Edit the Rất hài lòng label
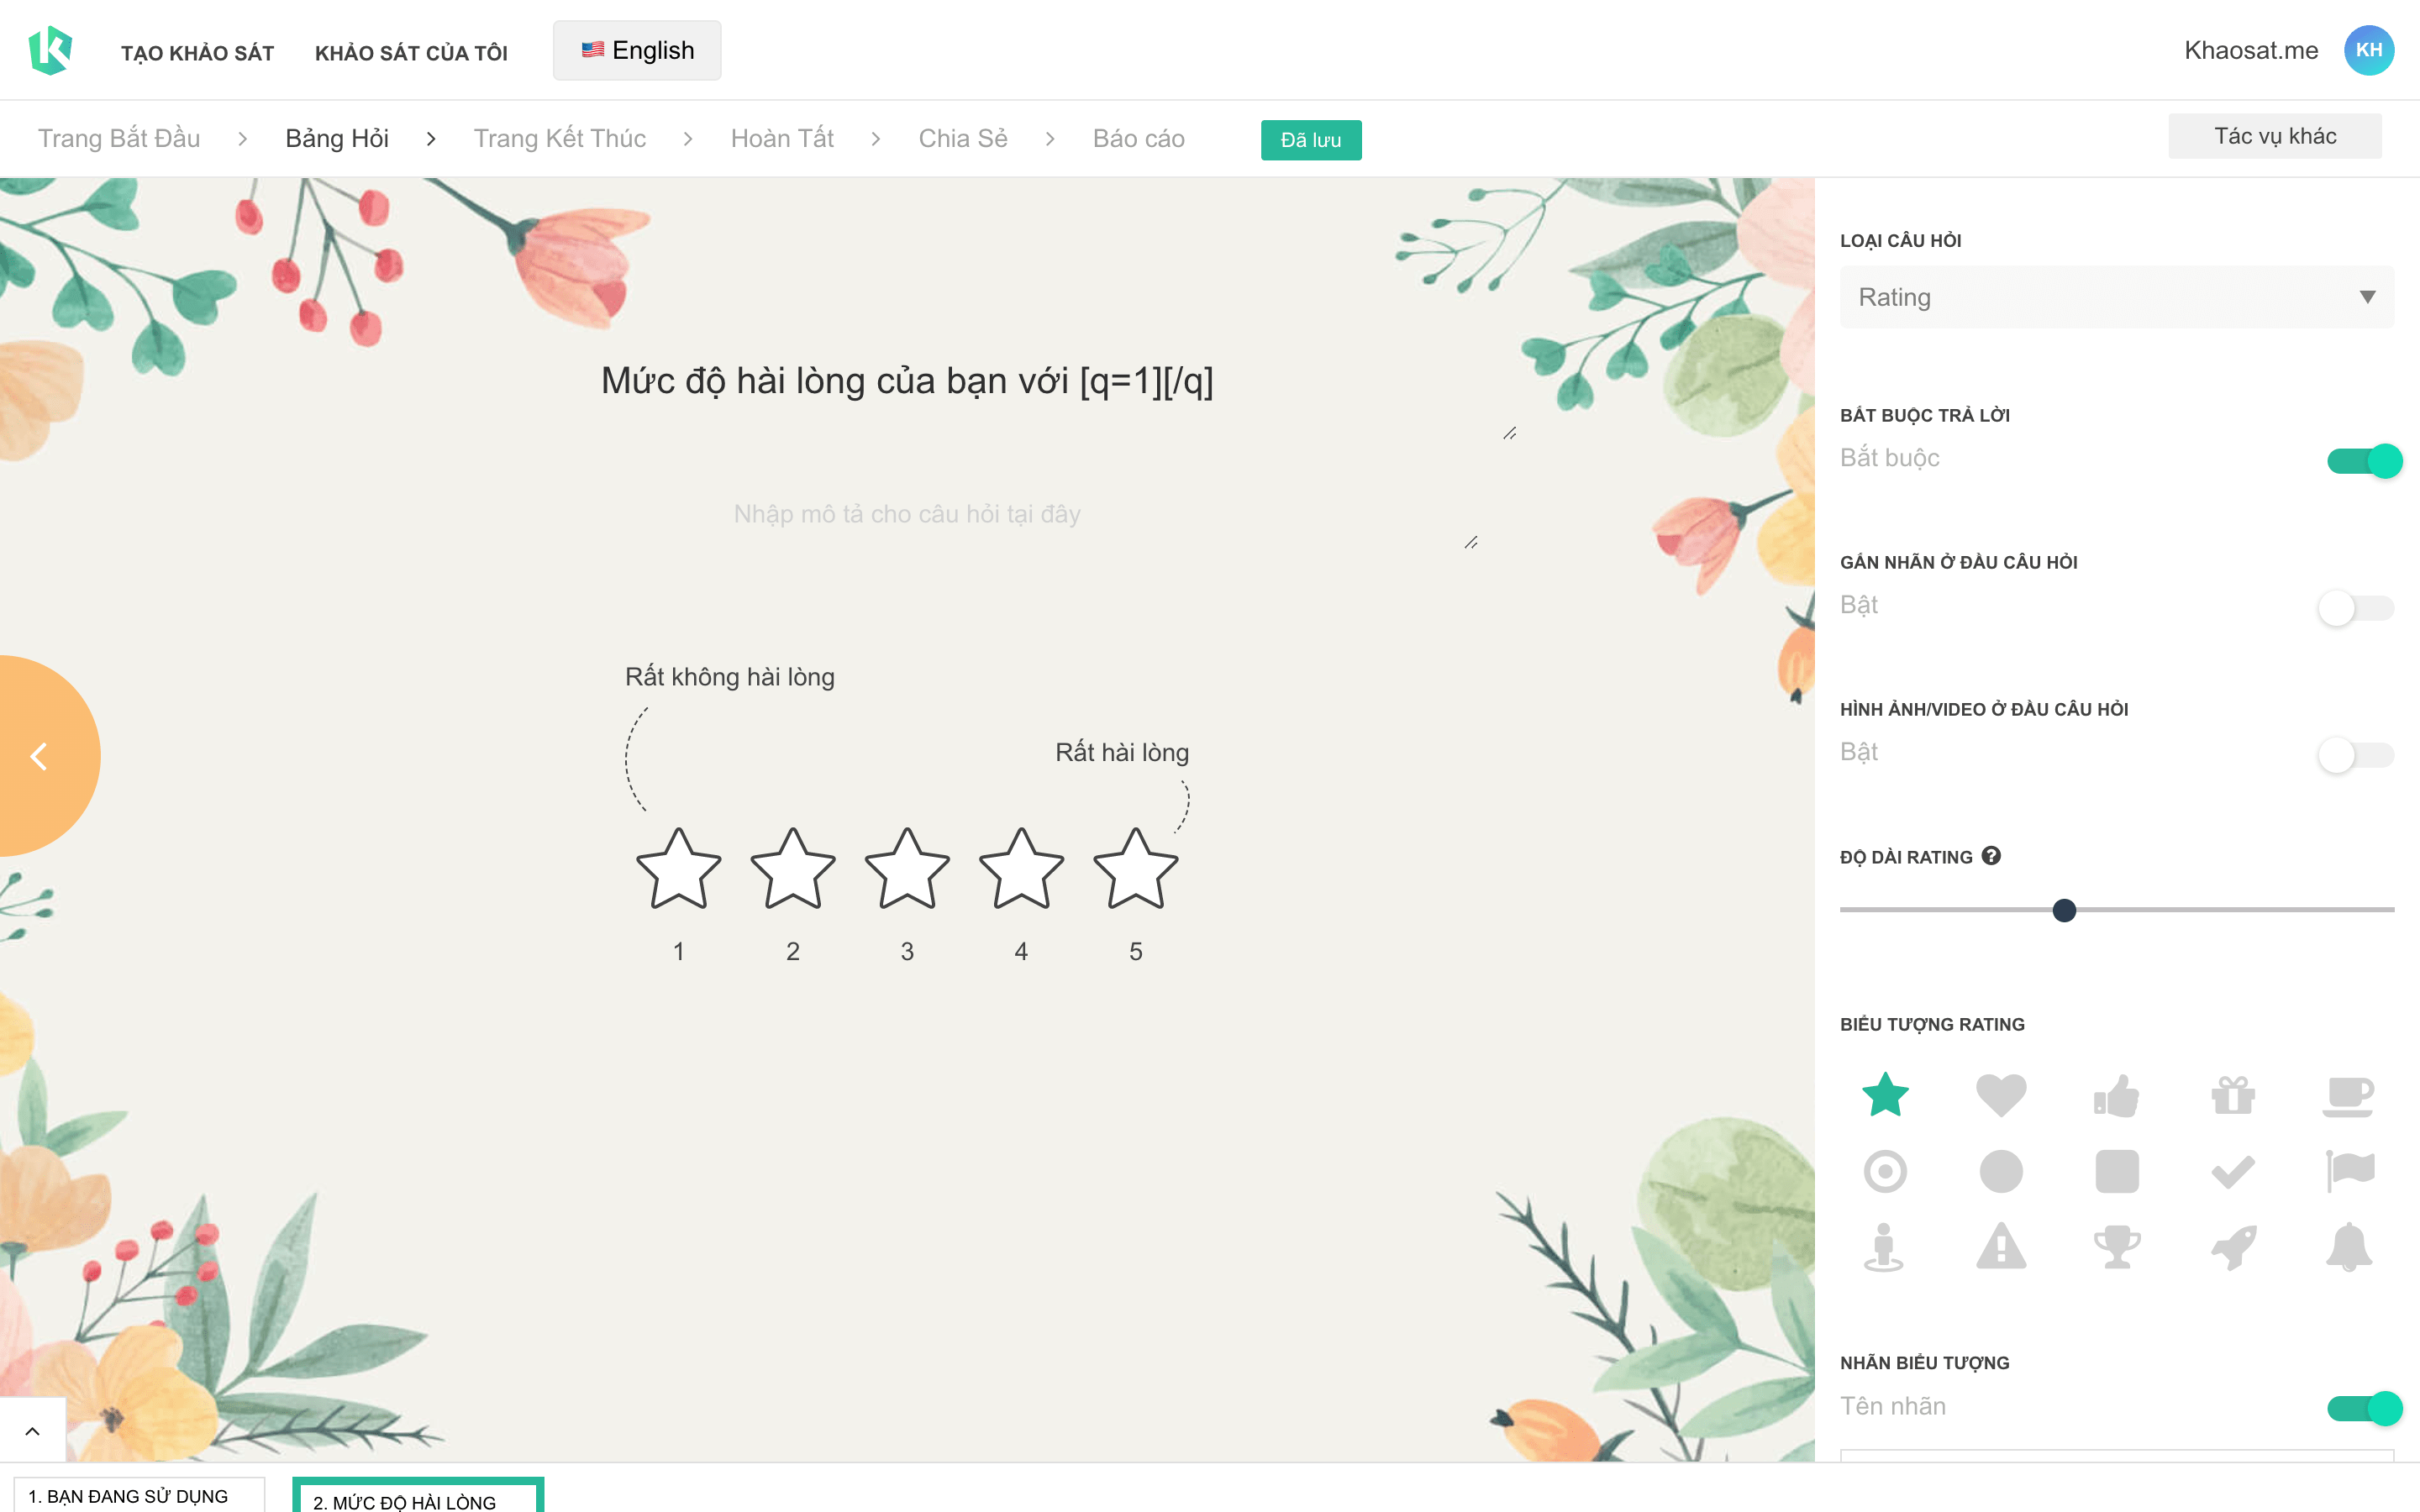The image size is (2420, 1512). click(x=1122, y=752)
